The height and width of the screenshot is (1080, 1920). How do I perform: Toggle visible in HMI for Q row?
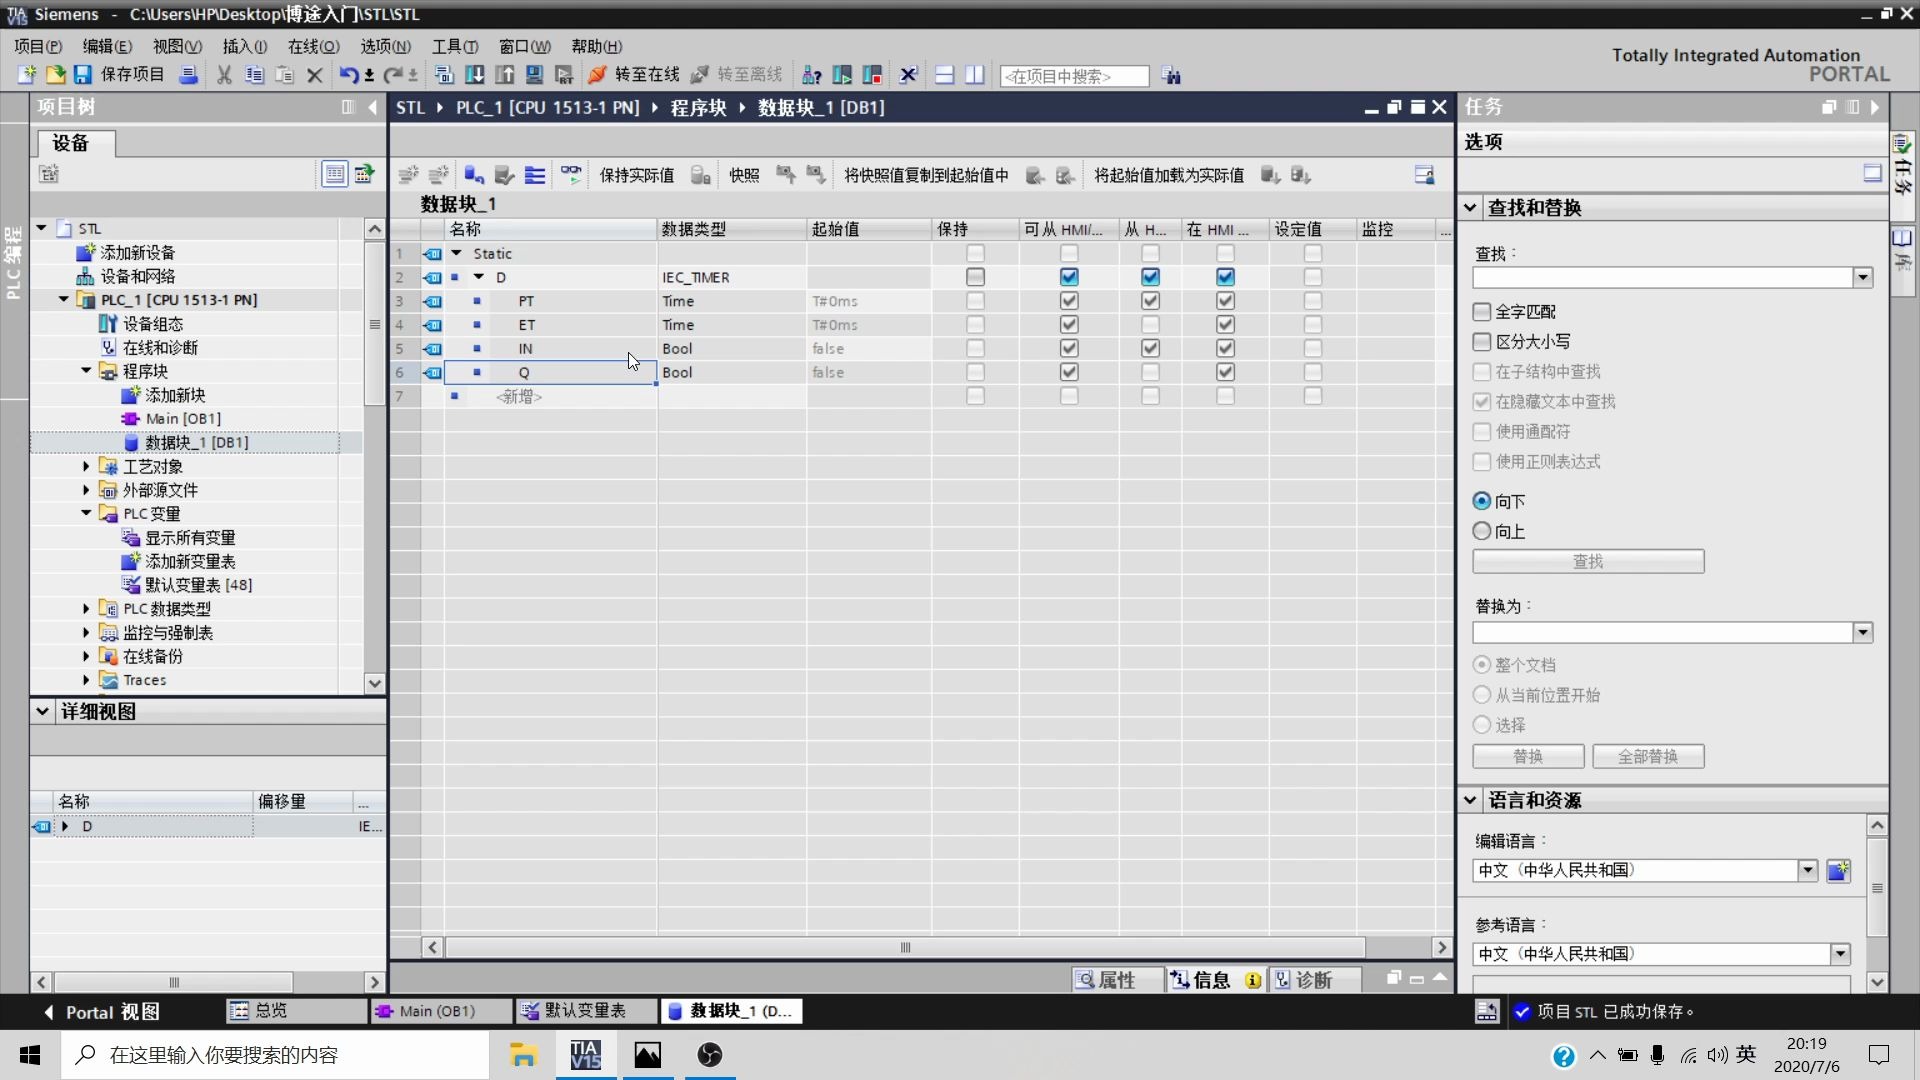point(1225,372)
